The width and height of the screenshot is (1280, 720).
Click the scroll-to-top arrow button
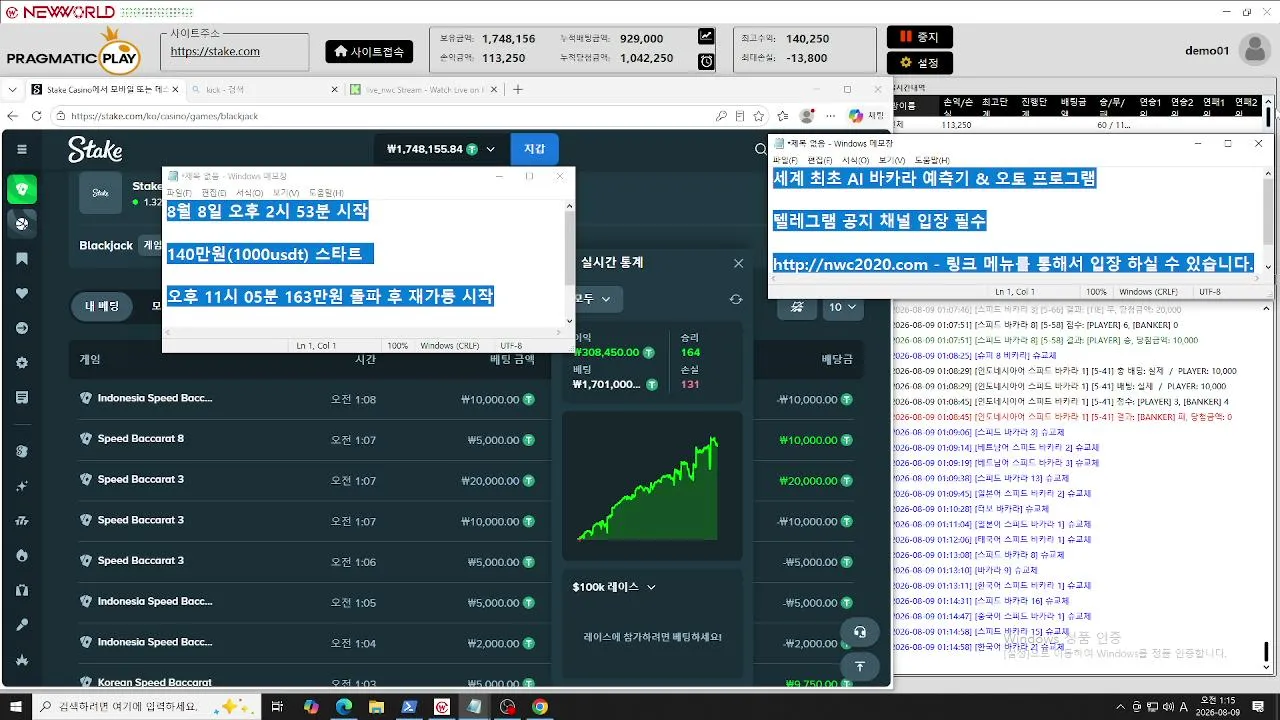pos(859,666)
